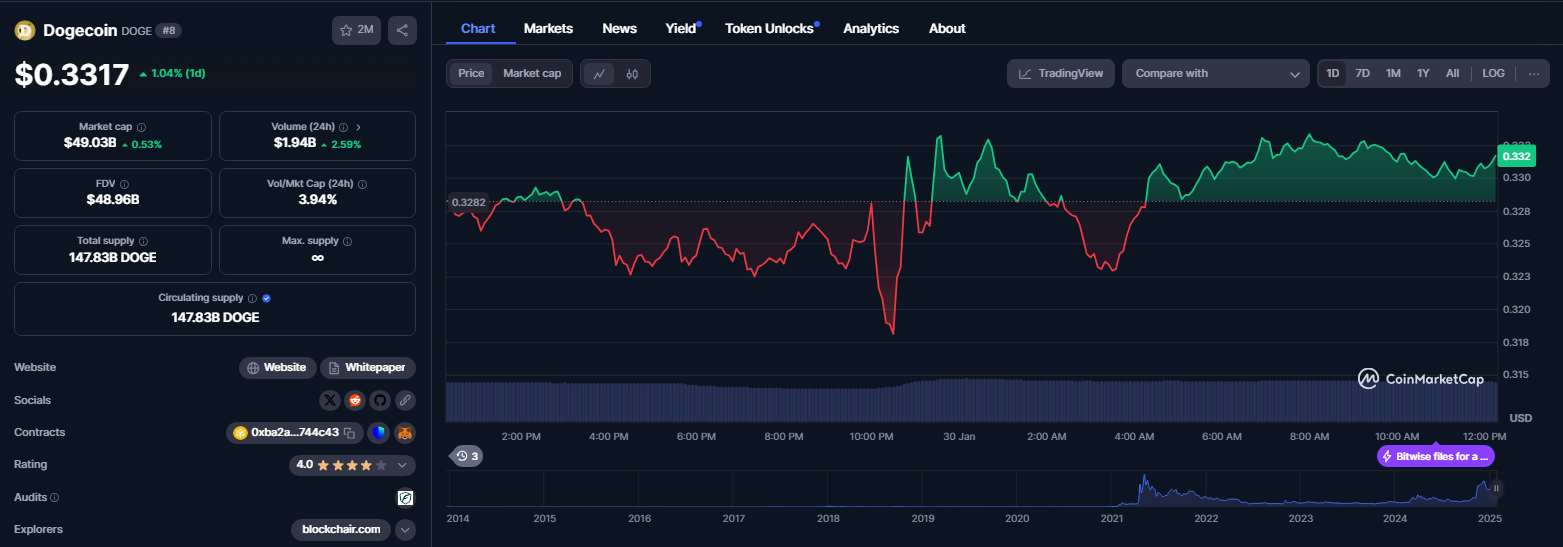The height and width of the screenshot is (547, 1563).
Task: Click the history events badge showing 3
Action: tap(468, 456)
